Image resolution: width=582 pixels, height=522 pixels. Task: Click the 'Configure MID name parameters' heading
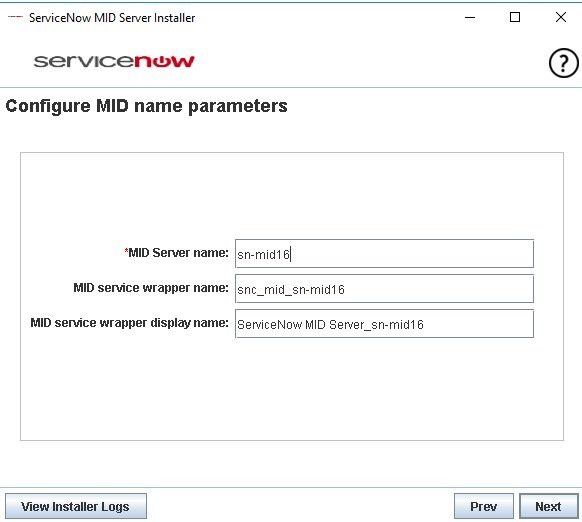tap(146, 106)
